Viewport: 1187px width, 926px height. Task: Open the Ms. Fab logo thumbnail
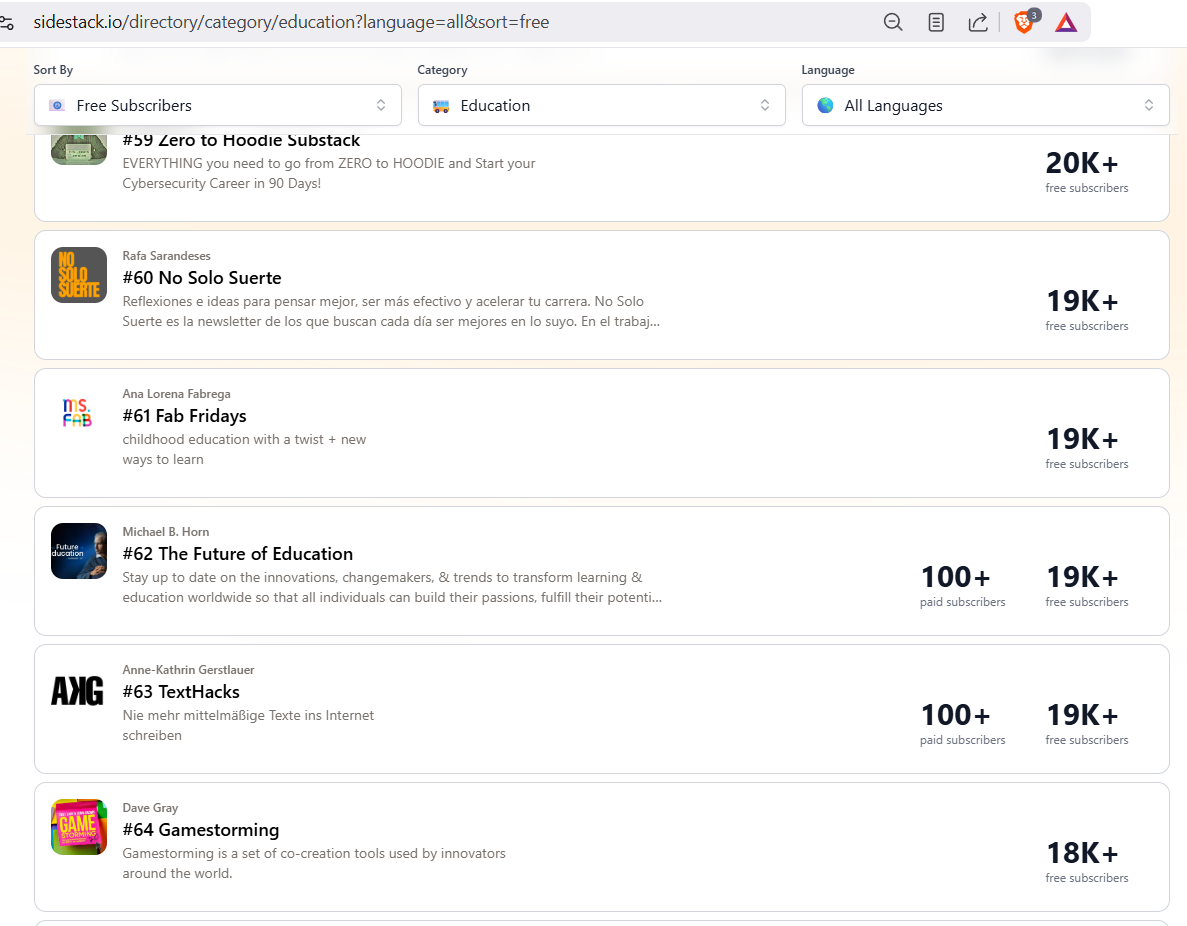pyautogui.click(x=79, y=413)
